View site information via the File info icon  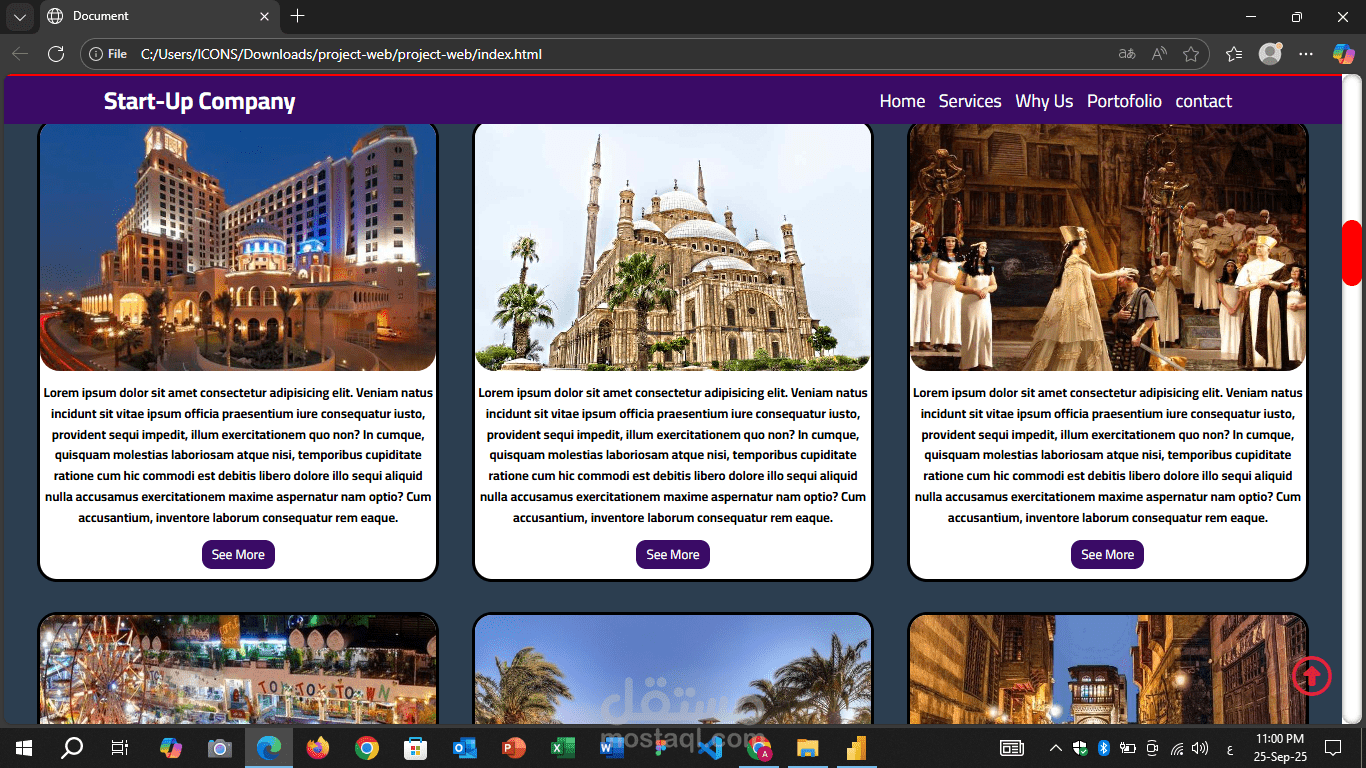click(x=108, y=54)
